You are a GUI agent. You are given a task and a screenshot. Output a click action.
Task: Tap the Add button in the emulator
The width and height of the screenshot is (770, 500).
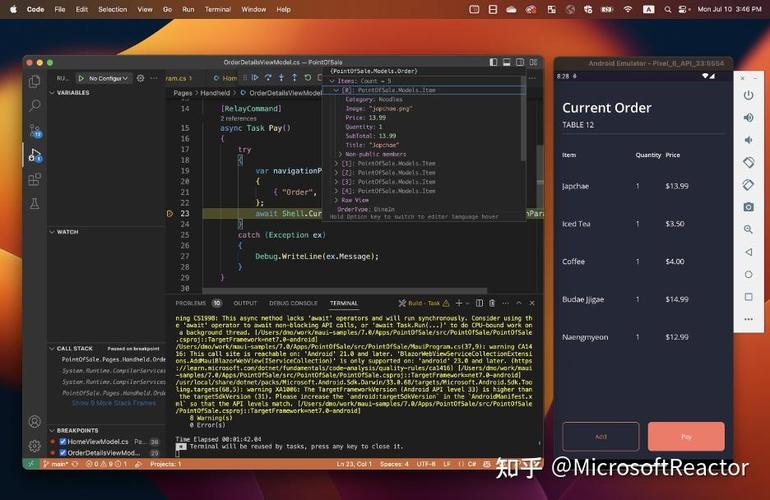click(x=600, y=436)
